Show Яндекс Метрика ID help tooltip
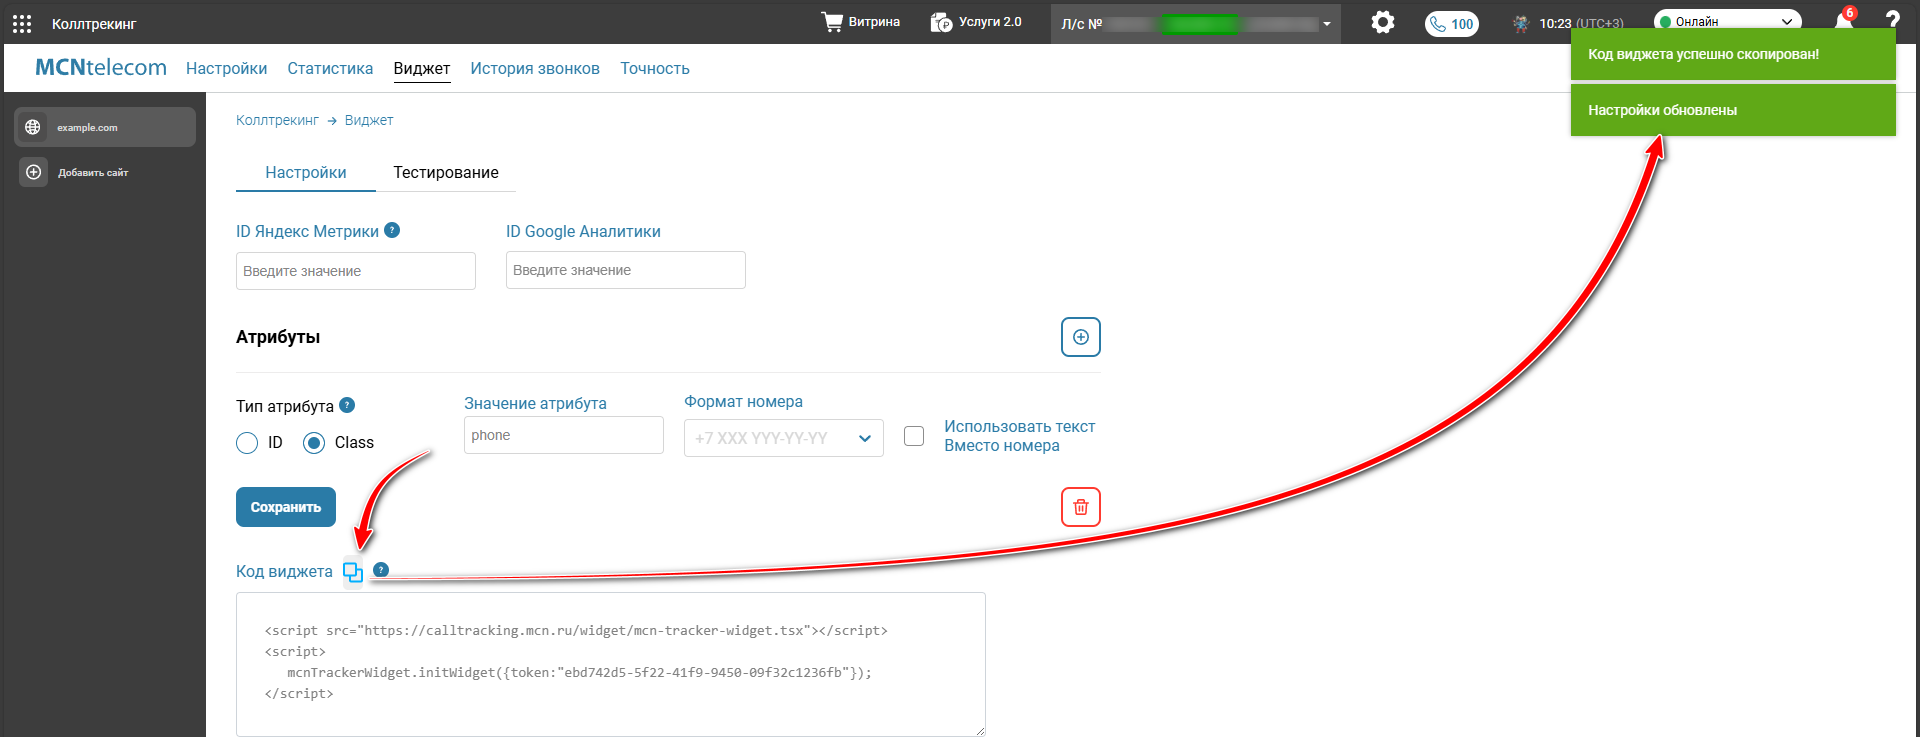Image resolution: width=1920 pixels, height=737 pixels. pos(392,230)
